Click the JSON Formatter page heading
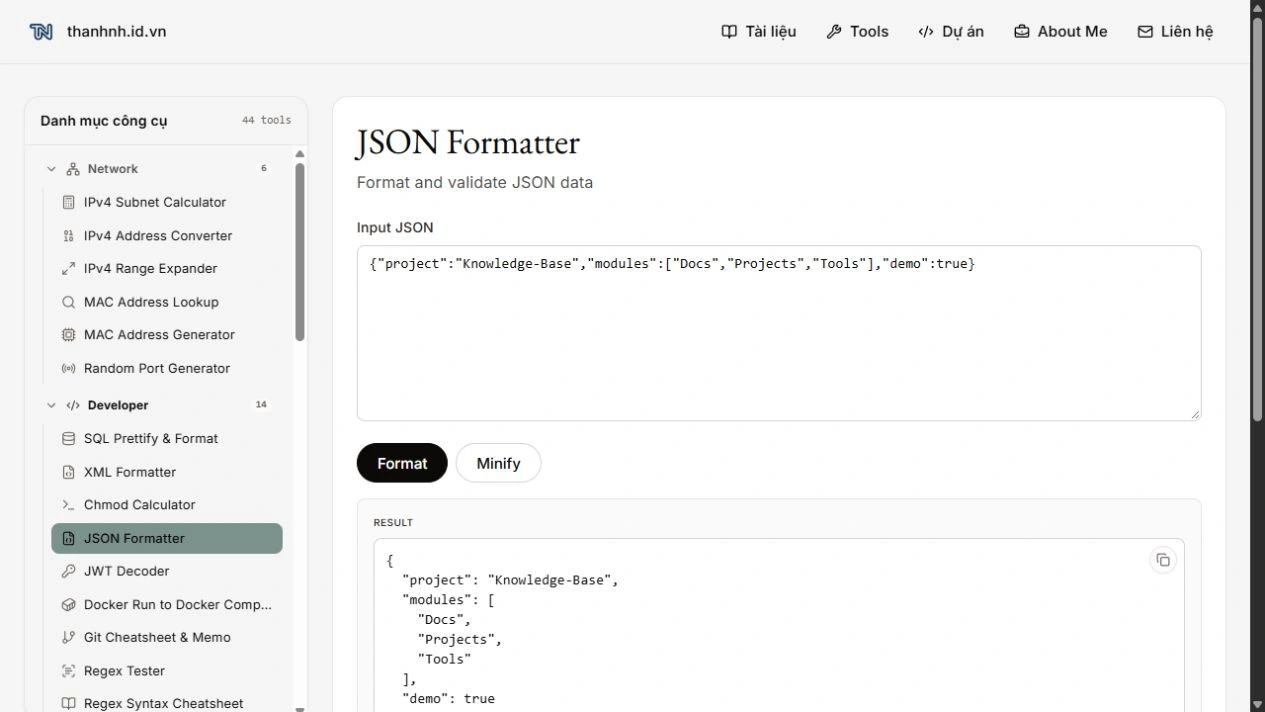The width and height of the screenshot is (1265, 712). point(468,143)
